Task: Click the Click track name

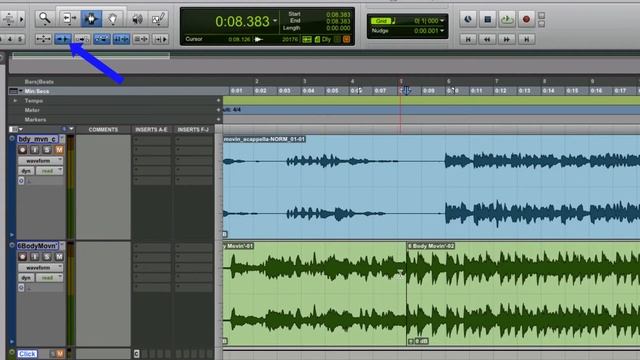Action: (x=27, y=354)
